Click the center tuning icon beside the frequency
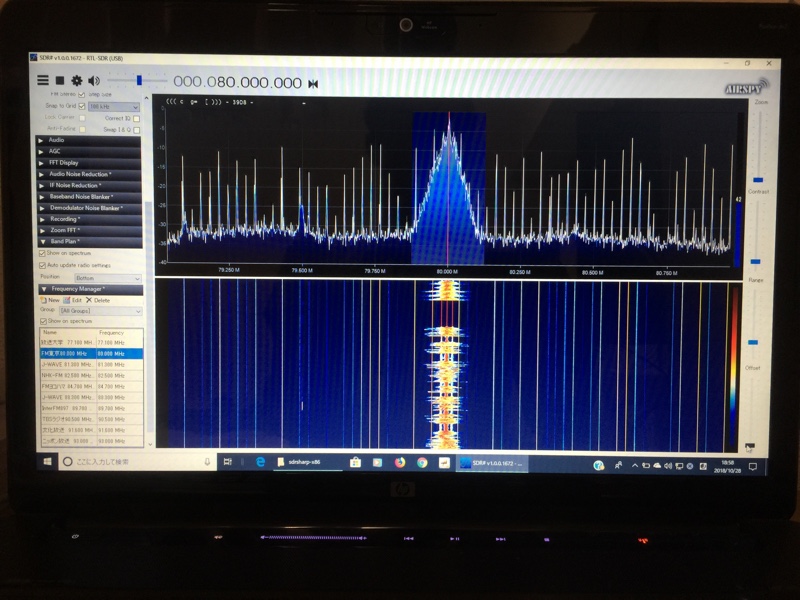The image size is (800, 600). tap(313, 84)
